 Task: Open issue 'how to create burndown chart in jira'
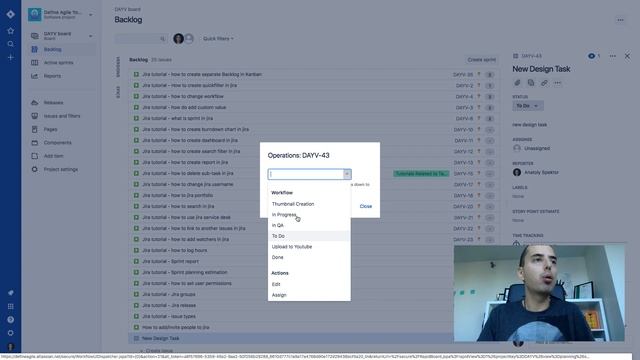(196, 129)
